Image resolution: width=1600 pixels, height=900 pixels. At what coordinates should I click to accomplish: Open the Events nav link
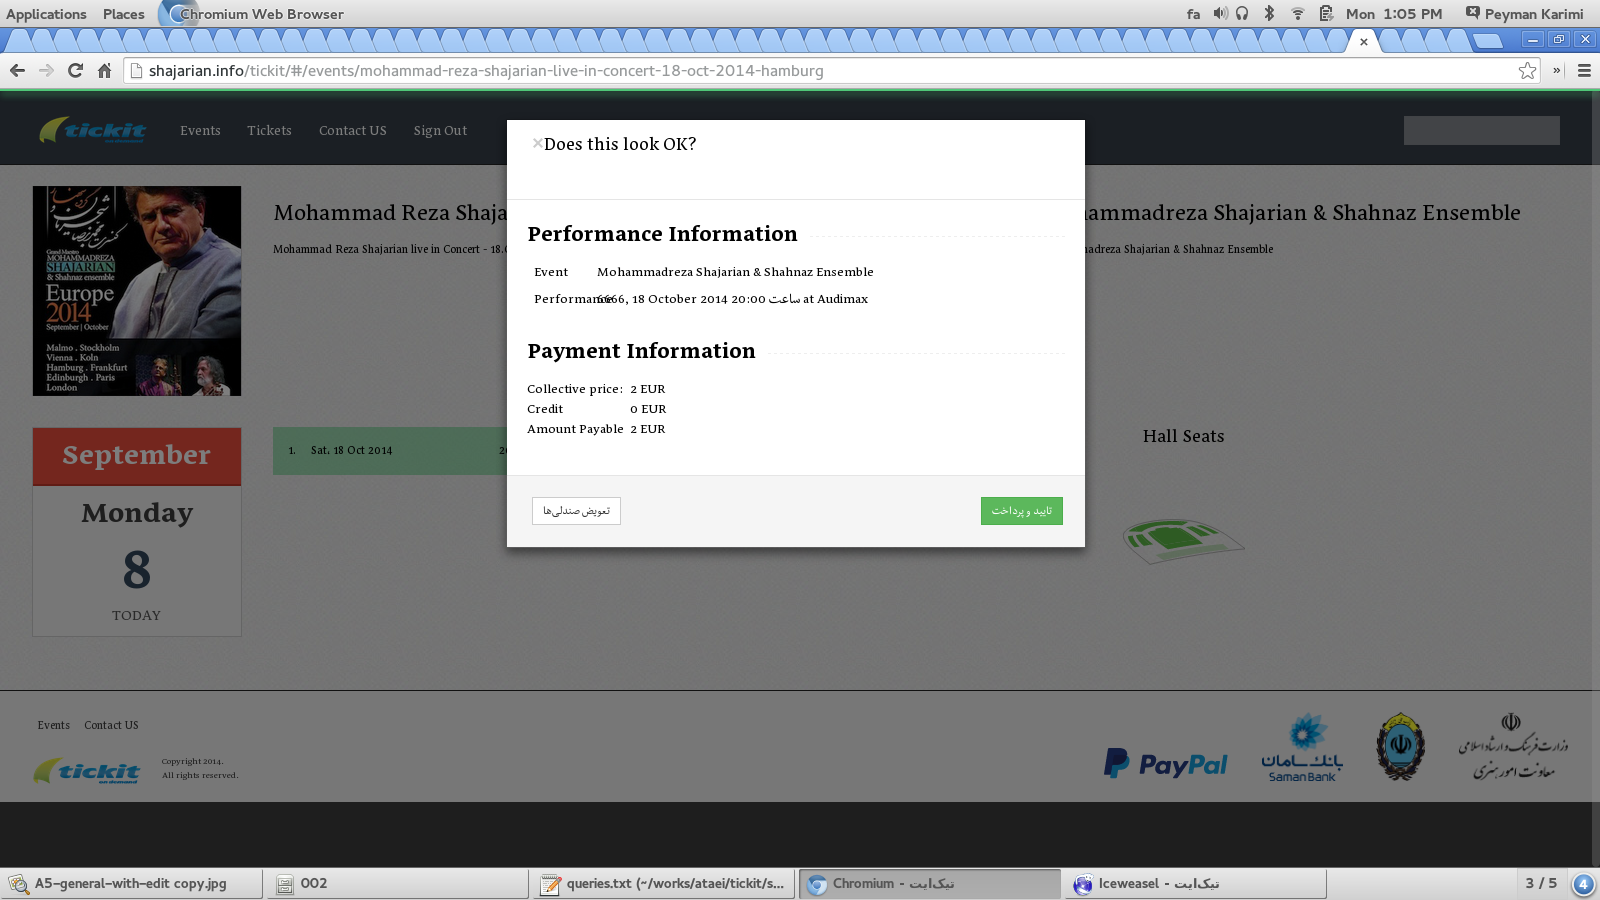[200, 131]
